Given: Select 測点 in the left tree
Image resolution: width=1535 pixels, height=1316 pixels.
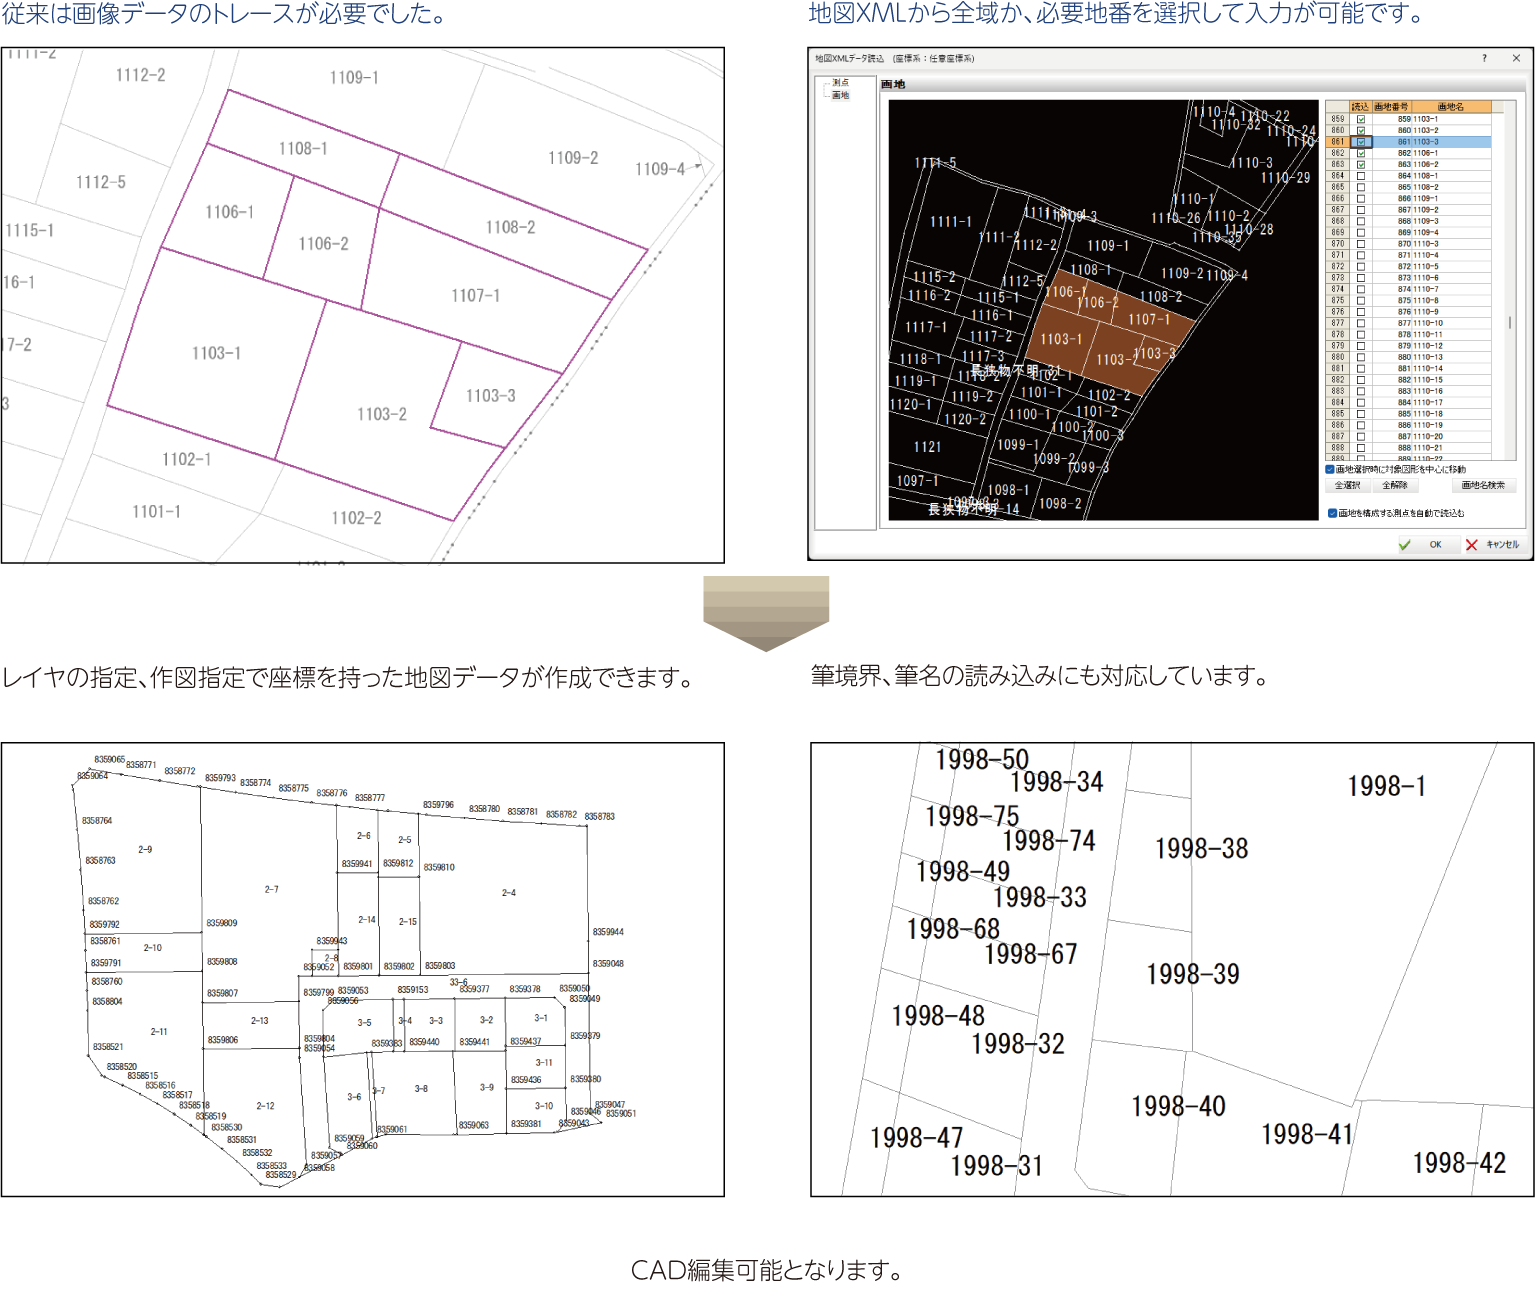Looking at the screenshot, I should [x=840, y=83].
